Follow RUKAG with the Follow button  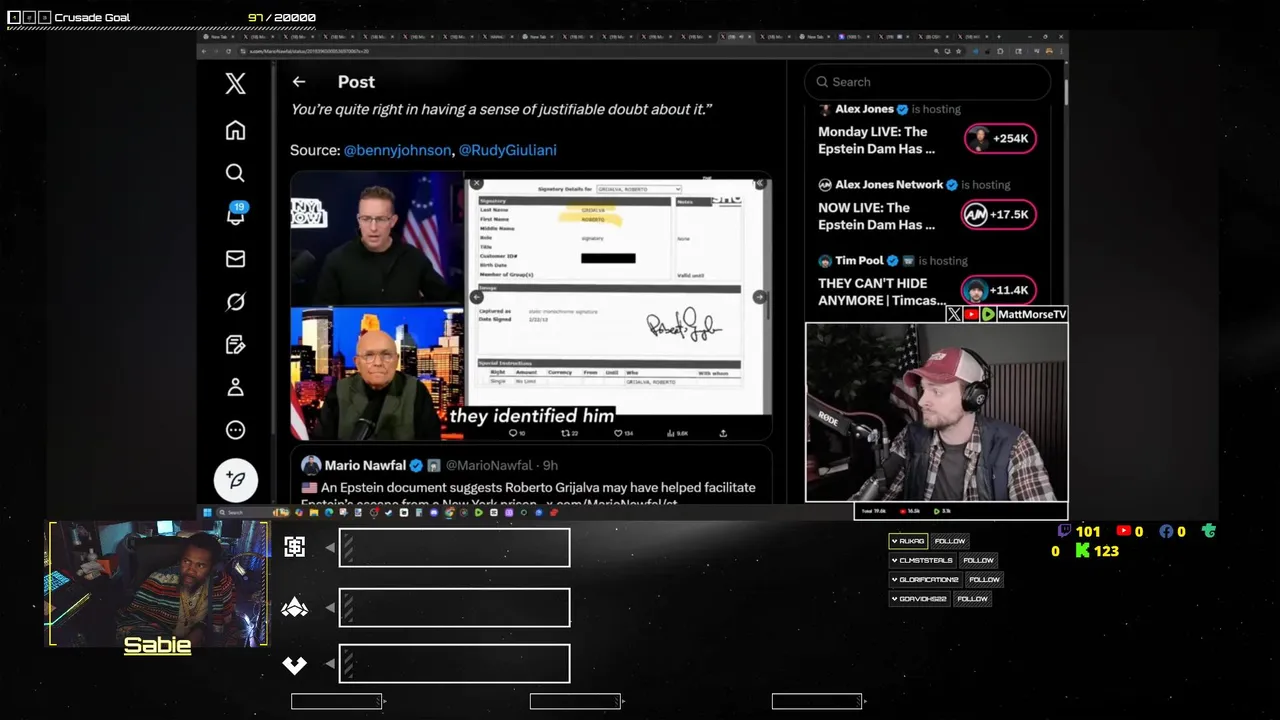coord(950,541)
